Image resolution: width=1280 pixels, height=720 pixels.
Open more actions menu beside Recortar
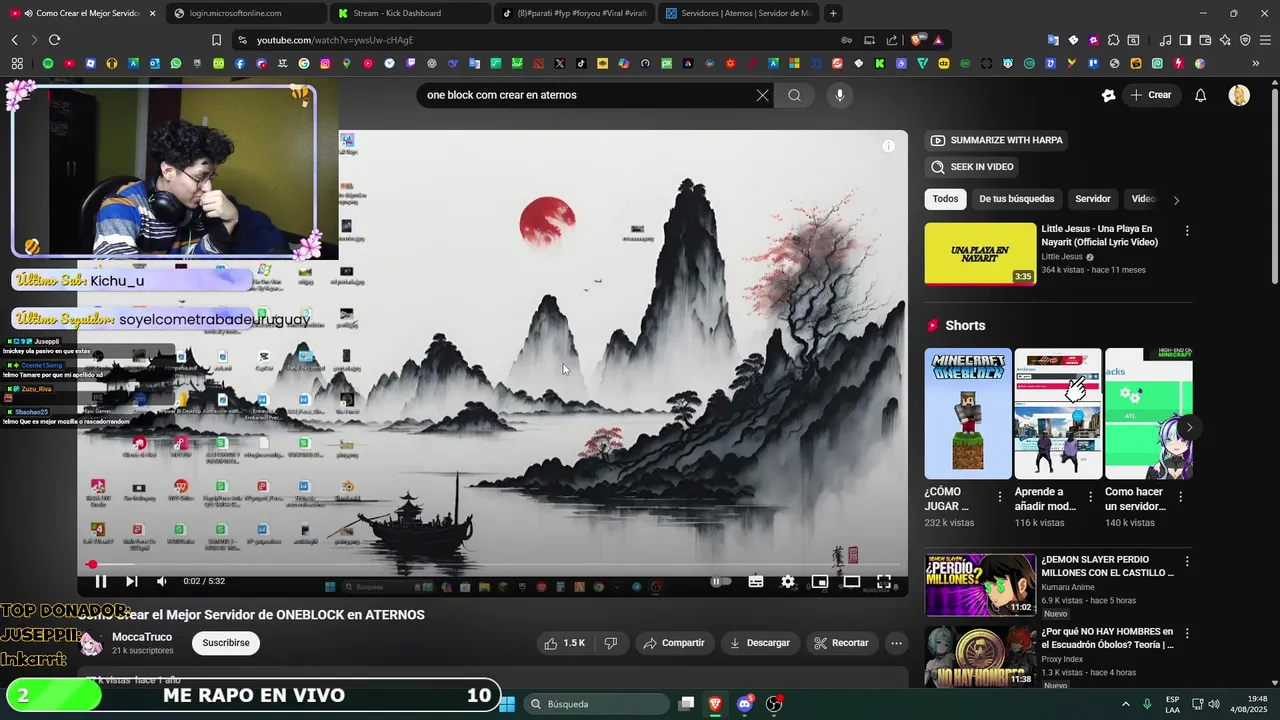pos(897,643)
